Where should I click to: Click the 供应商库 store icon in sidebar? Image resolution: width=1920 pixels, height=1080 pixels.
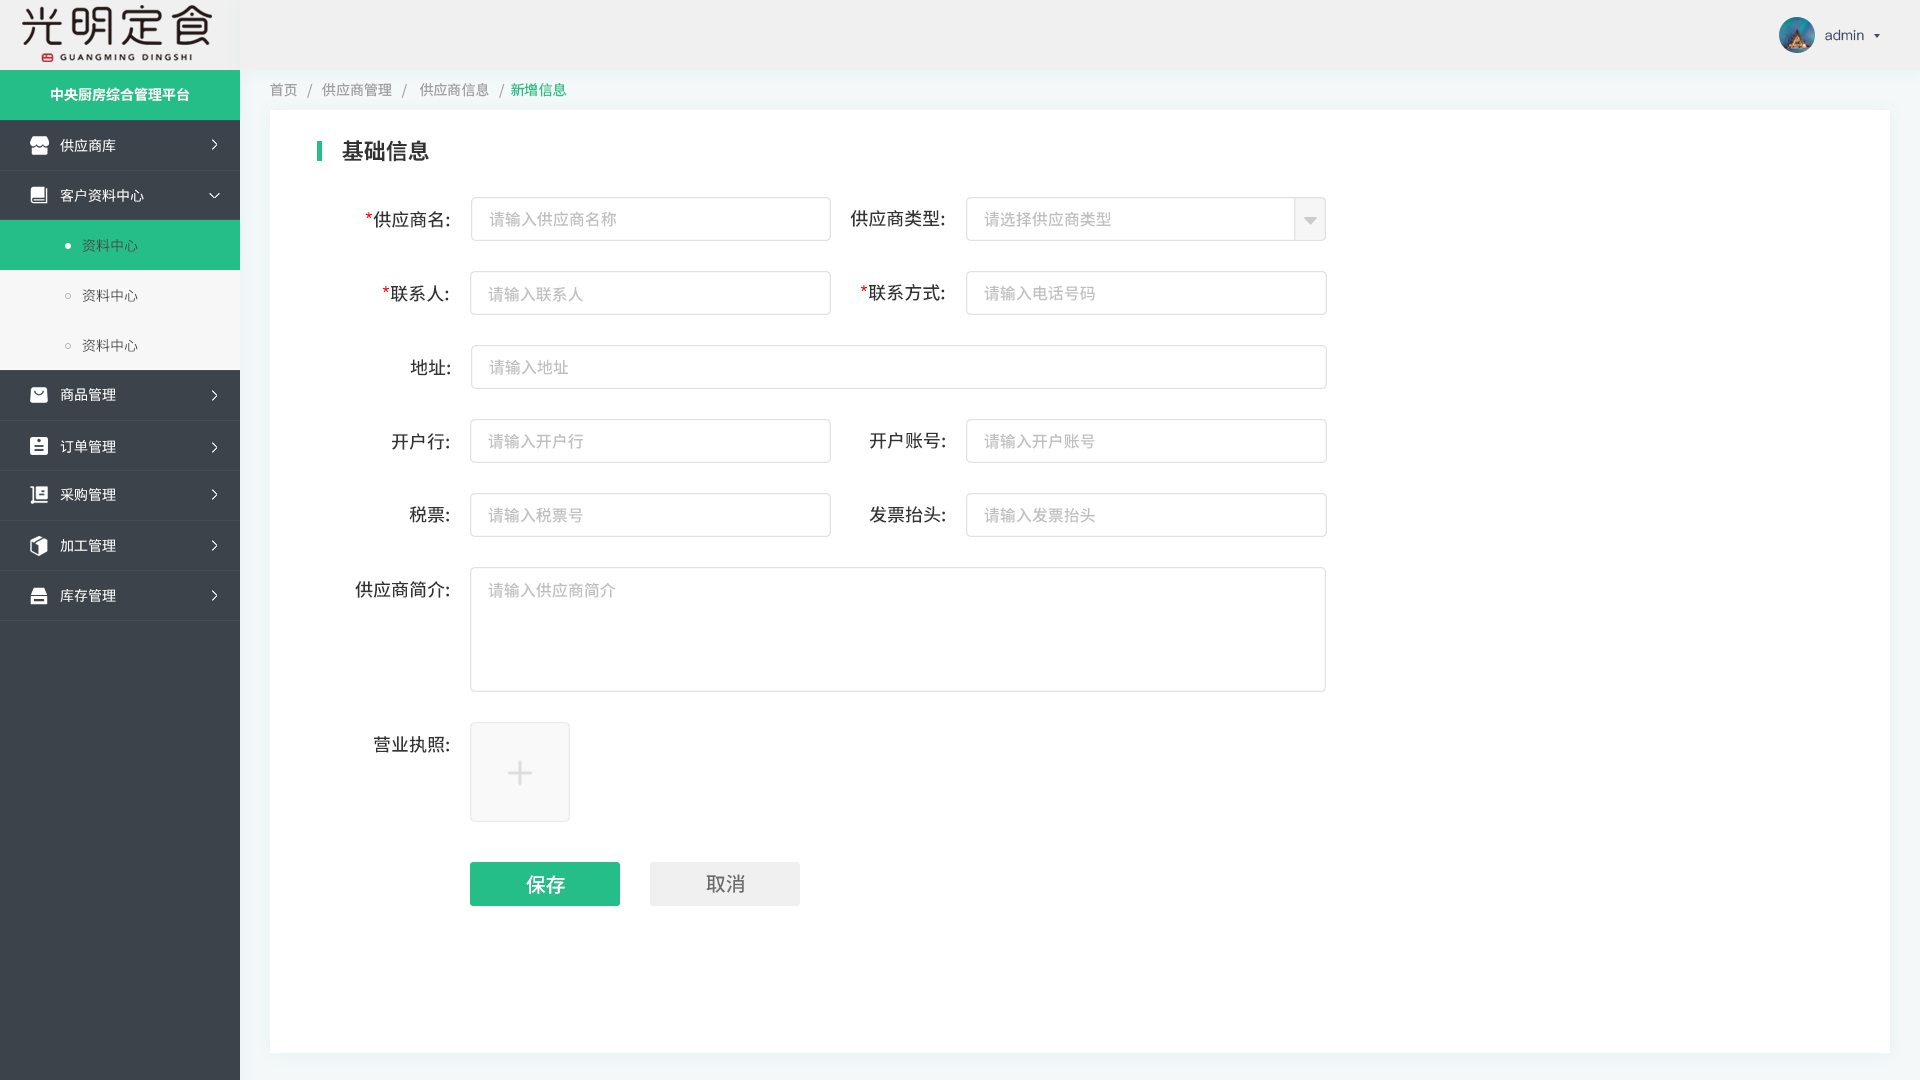(x=39, y=145)
